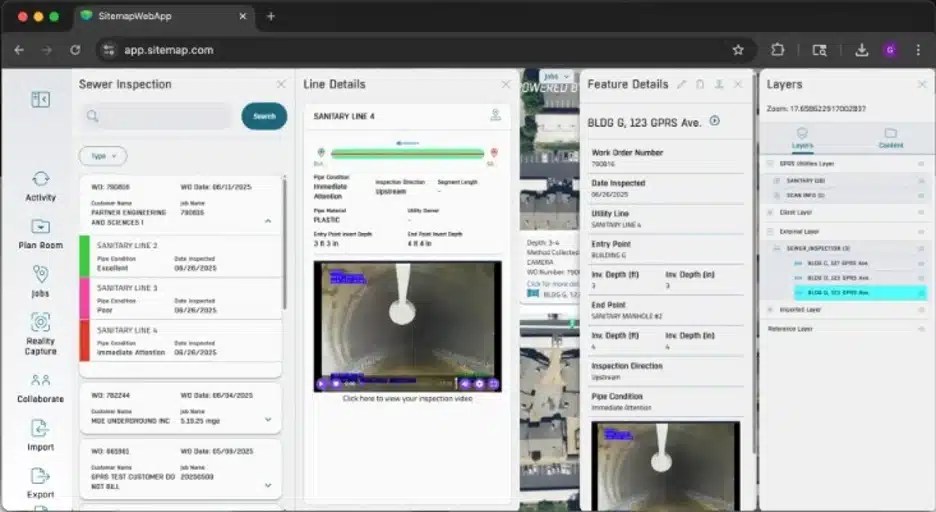This screenshot has height=512, width=936.
Task: Collapse work order 790816 card
Action: tap(268, 221)
